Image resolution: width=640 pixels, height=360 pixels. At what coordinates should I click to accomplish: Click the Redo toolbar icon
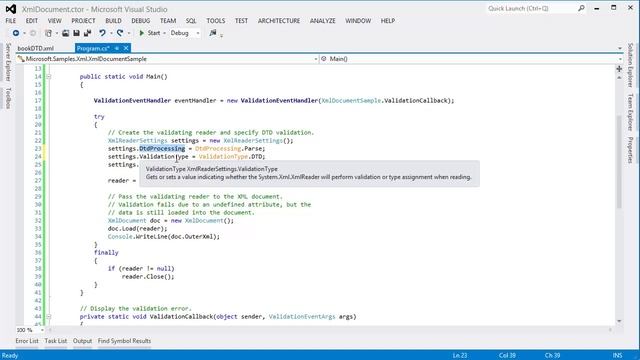click(120, 33)
